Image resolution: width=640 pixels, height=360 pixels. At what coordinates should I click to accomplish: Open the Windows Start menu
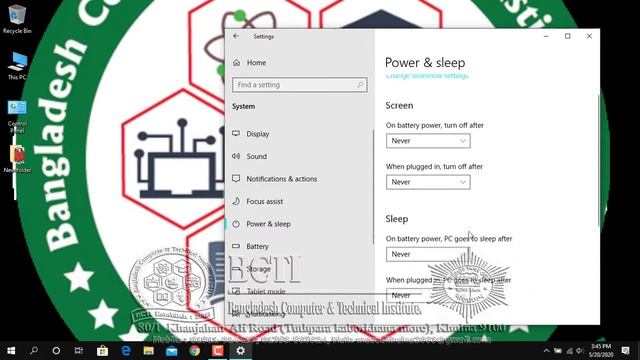(11, 351)
